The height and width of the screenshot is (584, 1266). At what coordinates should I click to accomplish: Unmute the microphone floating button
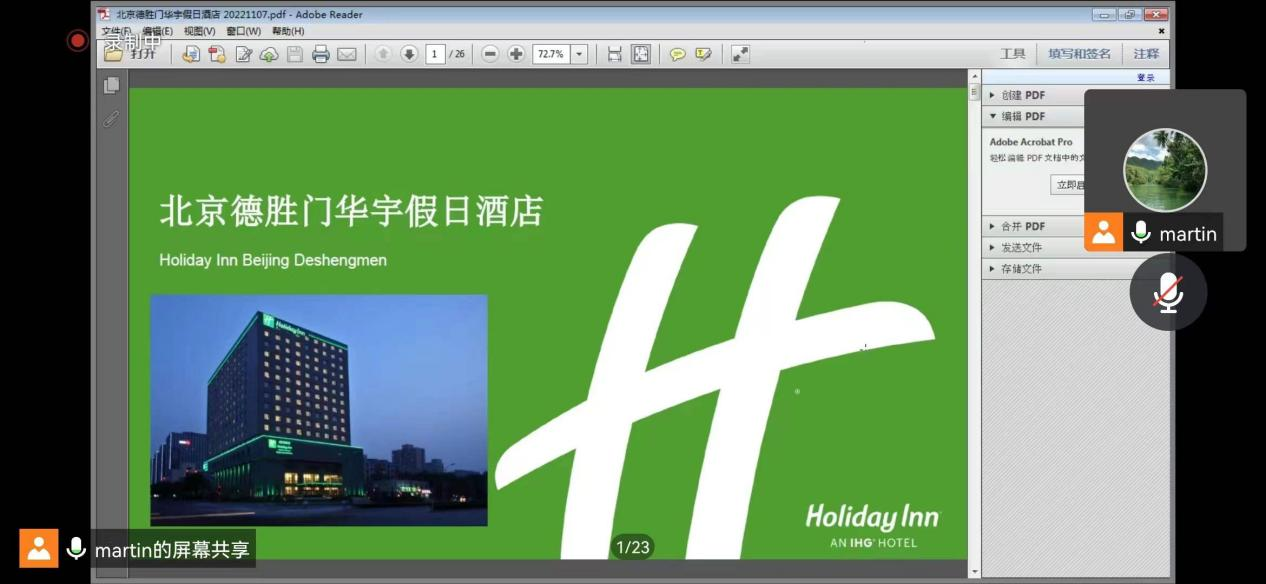1168,292
